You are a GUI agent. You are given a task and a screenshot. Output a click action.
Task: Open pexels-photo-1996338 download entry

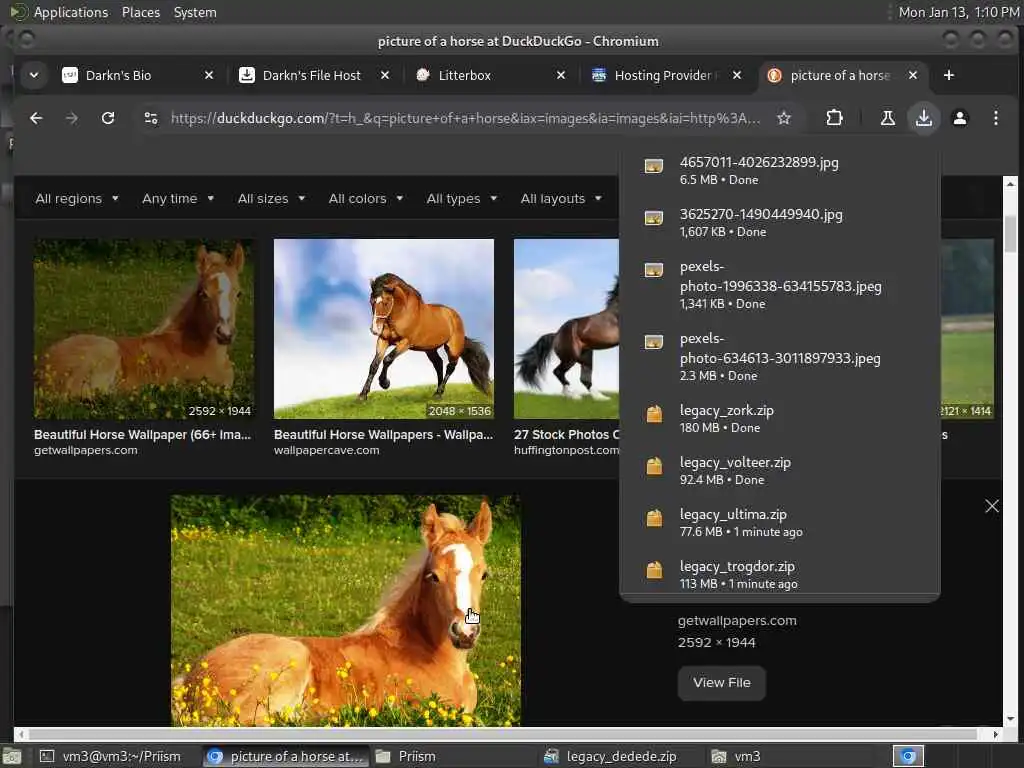pos(780,285)
